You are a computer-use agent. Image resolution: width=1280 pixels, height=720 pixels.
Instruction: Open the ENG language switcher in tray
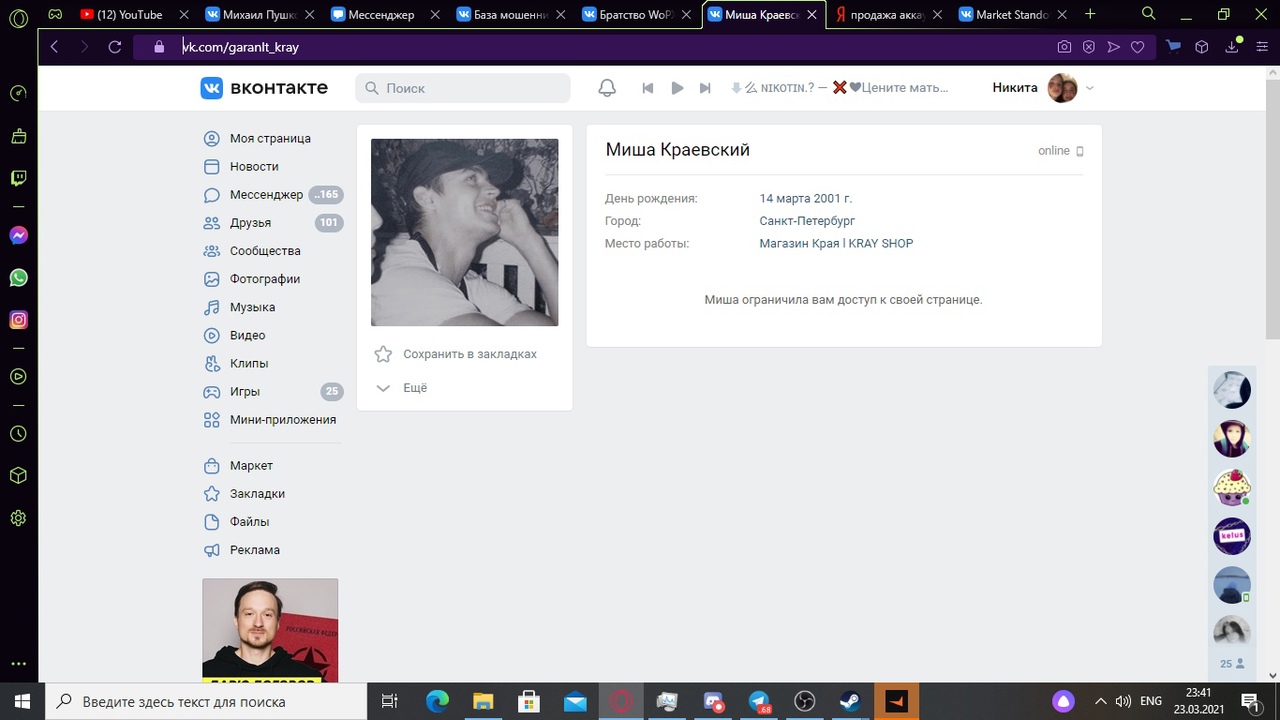click(1151, 701)
